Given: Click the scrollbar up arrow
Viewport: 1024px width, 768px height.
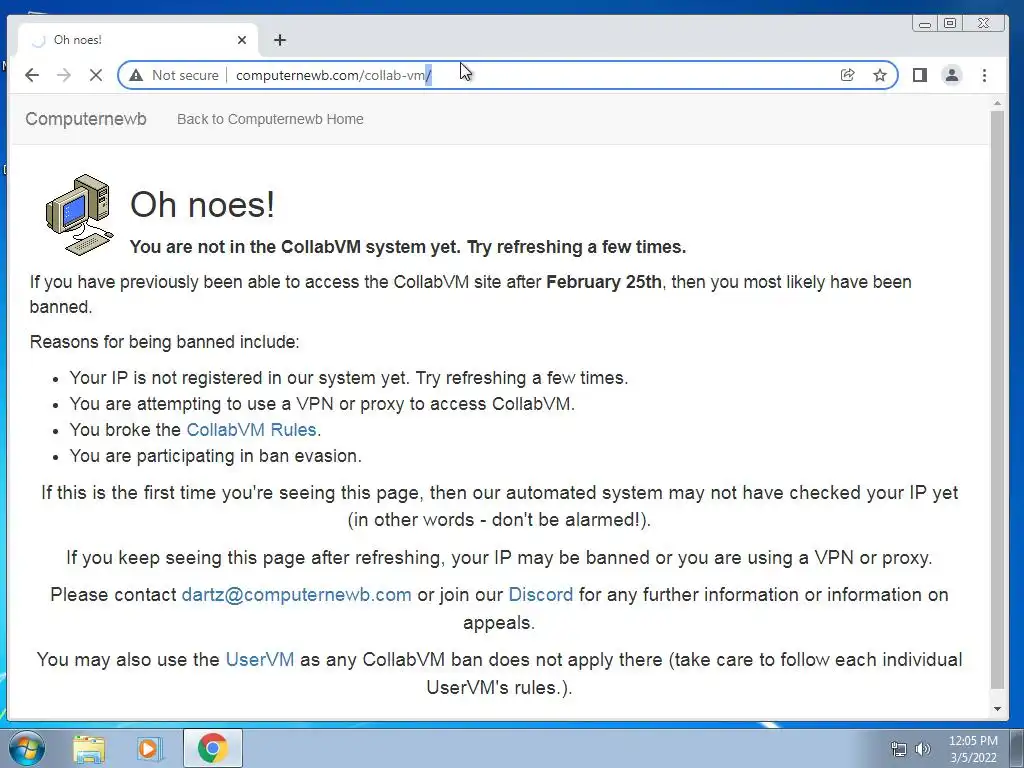Looking at the screenshot, I should pos(997,103).
